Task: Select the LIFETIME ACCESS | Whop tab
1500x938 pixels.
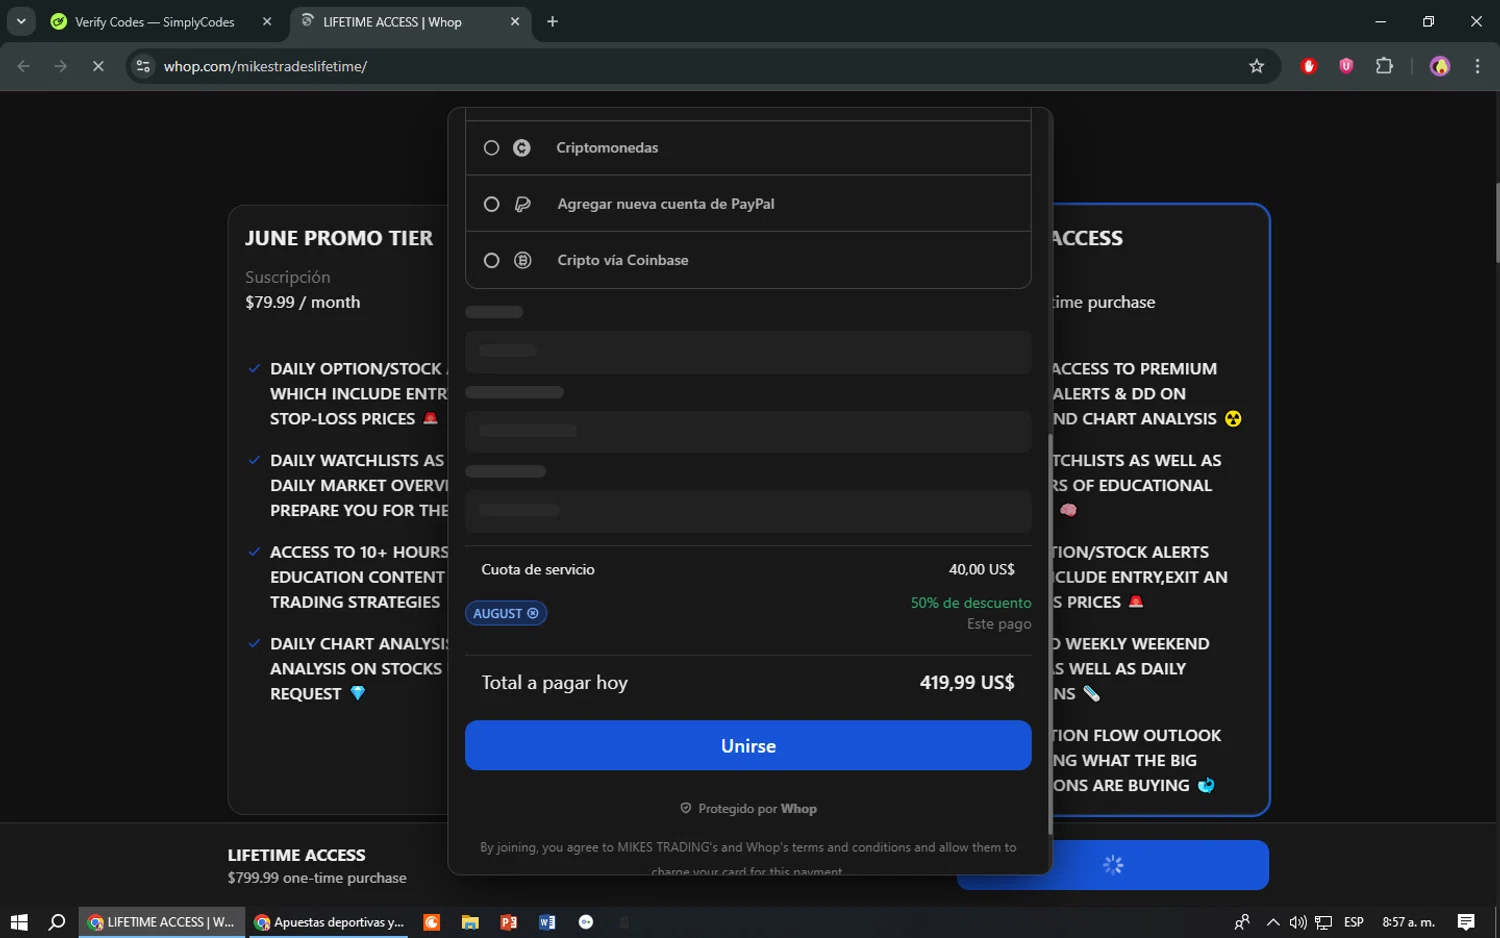Action: pos(392,22)
